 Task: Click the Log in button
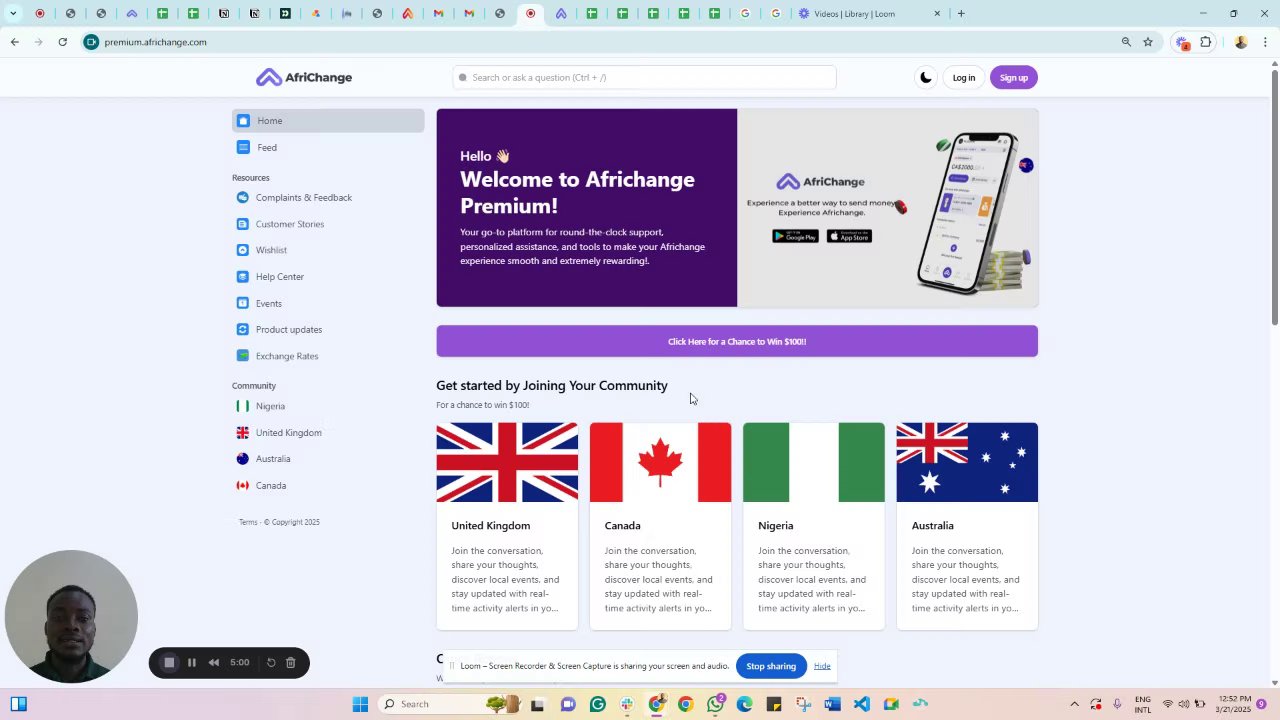click(963, 78)
